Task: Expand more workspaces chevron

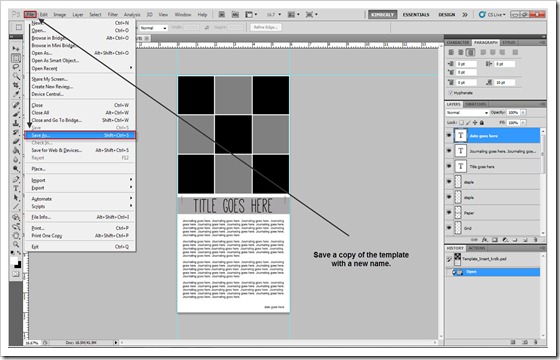Action: pos(465,14)
